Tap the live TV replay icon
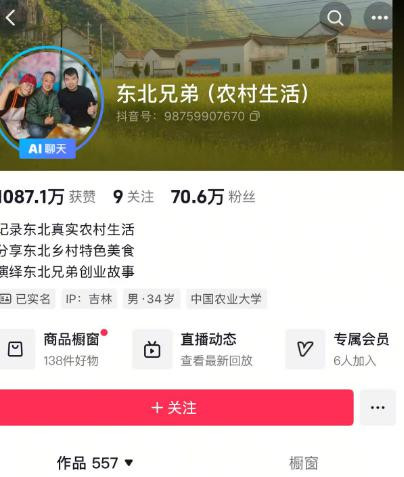The image size is (404, 477). pos(152,349)
